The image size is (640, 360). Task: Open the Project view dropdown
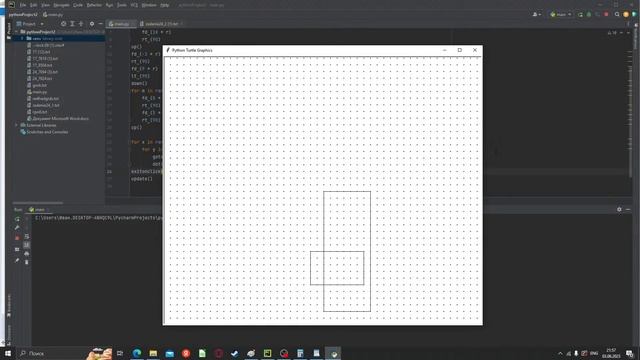tap(30, 24)
